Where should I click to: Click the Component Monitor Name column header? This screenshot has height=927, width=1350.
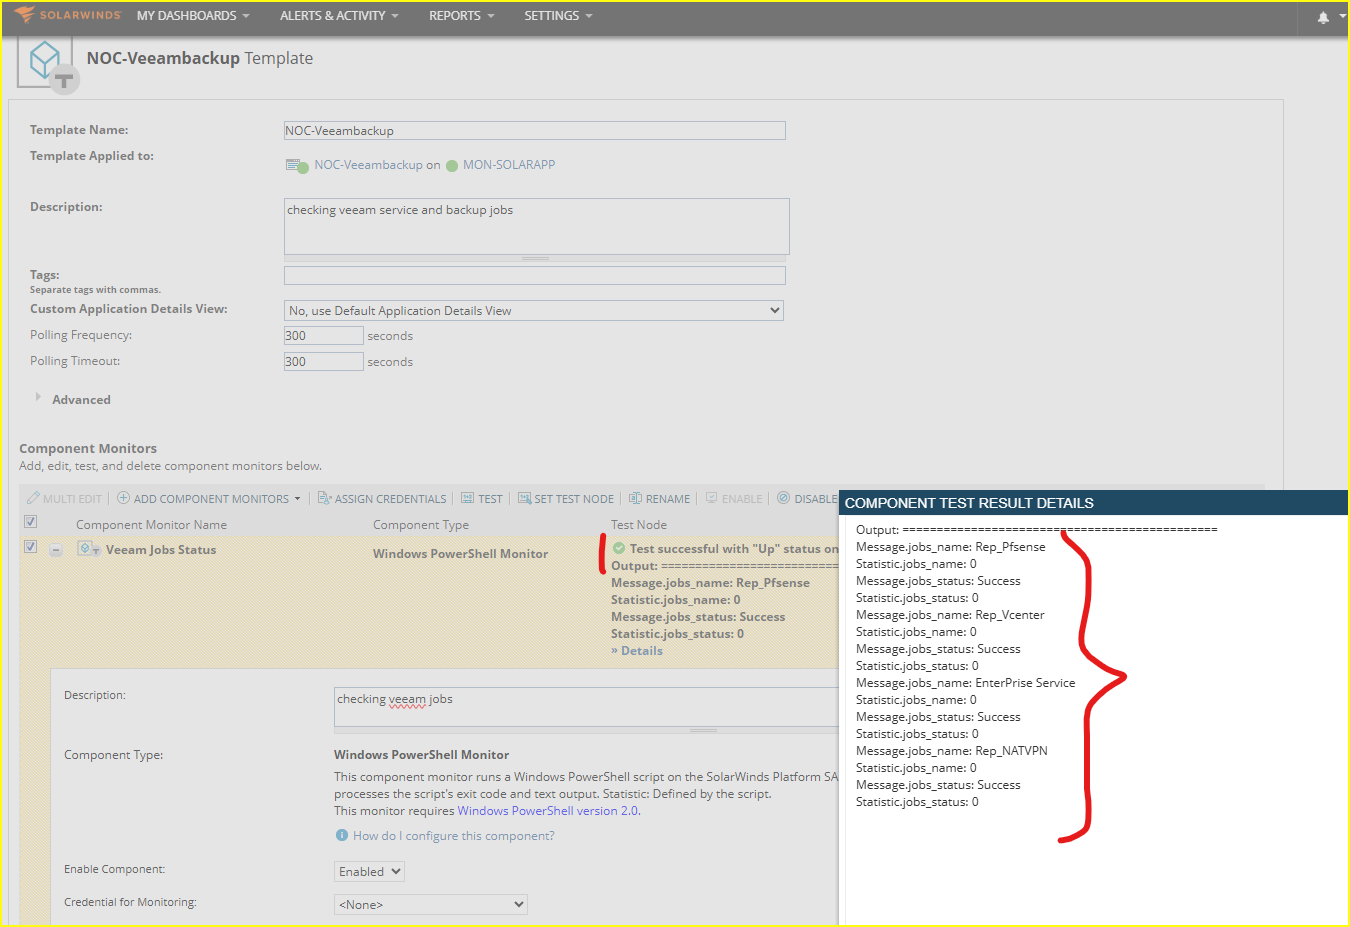coord(151,525)
